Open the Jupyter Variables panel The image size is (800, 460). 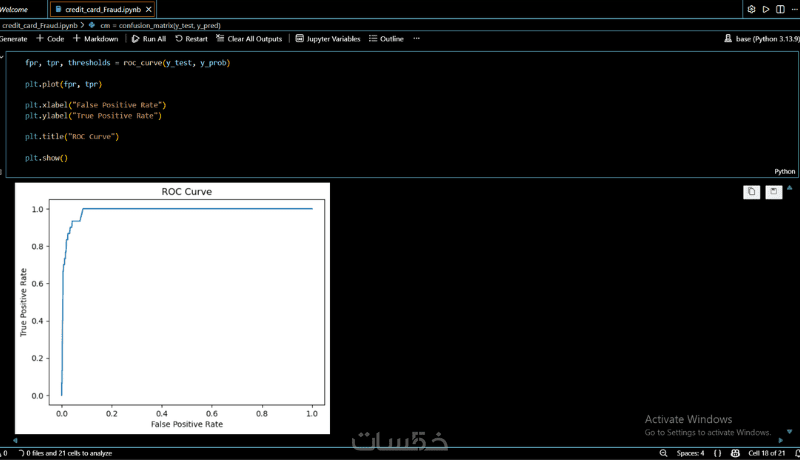(x=328, y=39)
